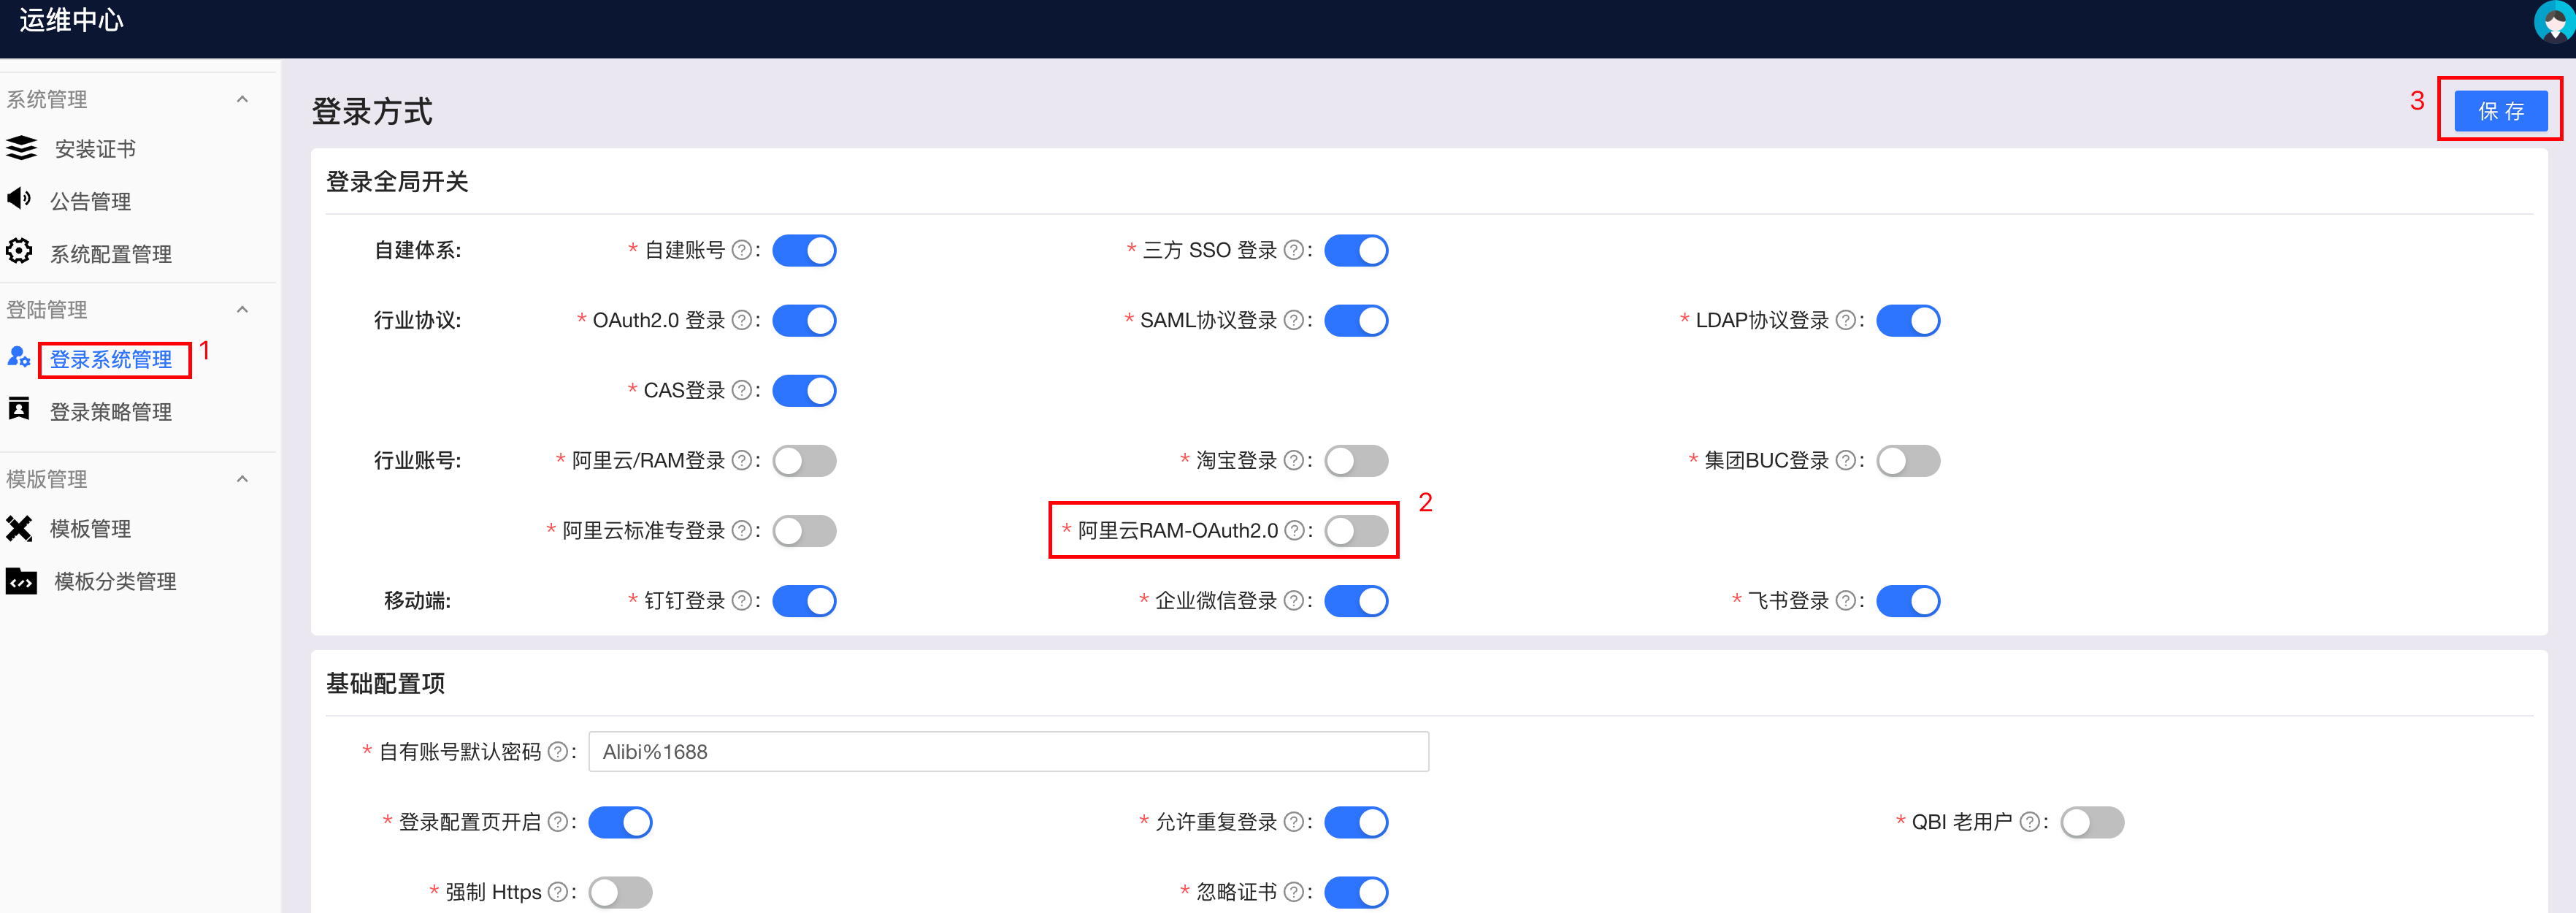Image resolution: width=2576 pixels, height=913 pixels.
Task: Open the user avatar in the header
Action: [x=2555, y=22]
